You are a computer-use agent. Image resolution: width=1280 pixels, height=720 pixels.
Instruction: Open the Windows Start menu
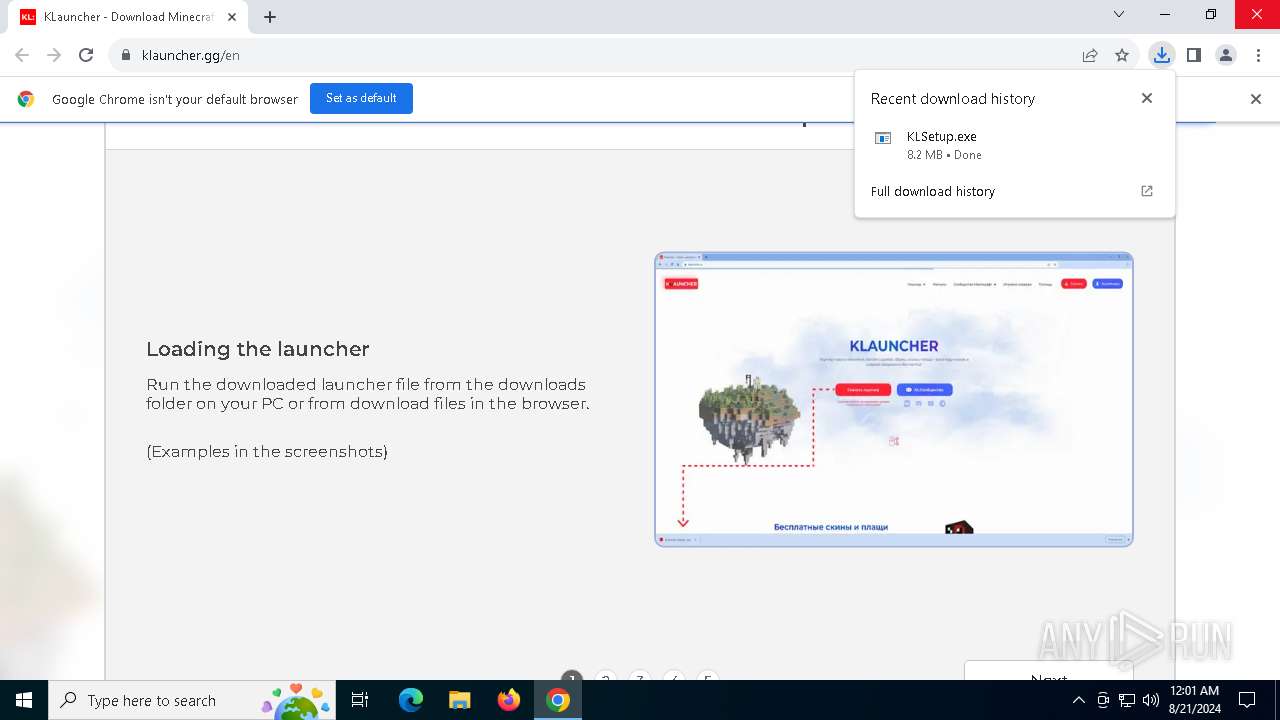pos(24,700)
